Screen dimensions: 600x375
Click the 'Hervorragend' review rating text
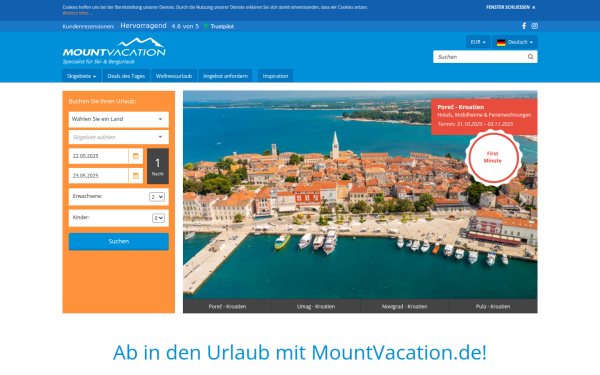pos(143,26)
